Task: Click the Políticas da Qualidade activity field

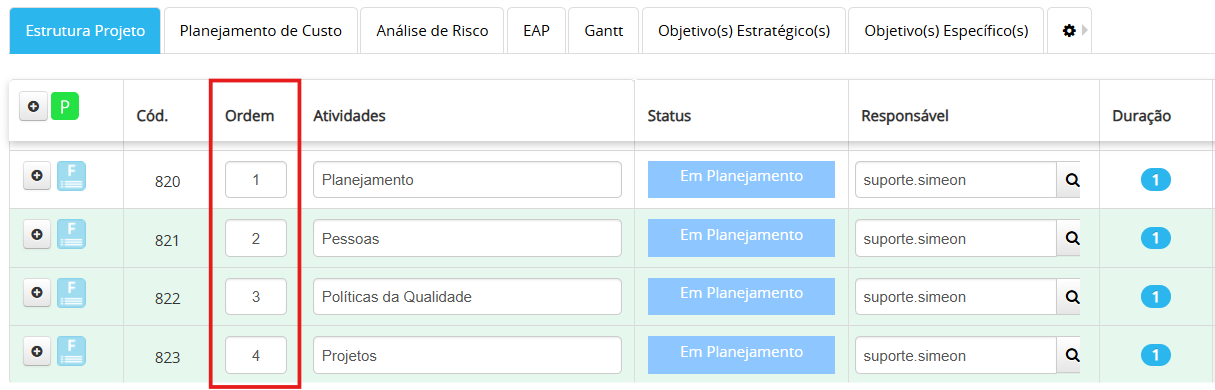Action: tap(467, 297)
